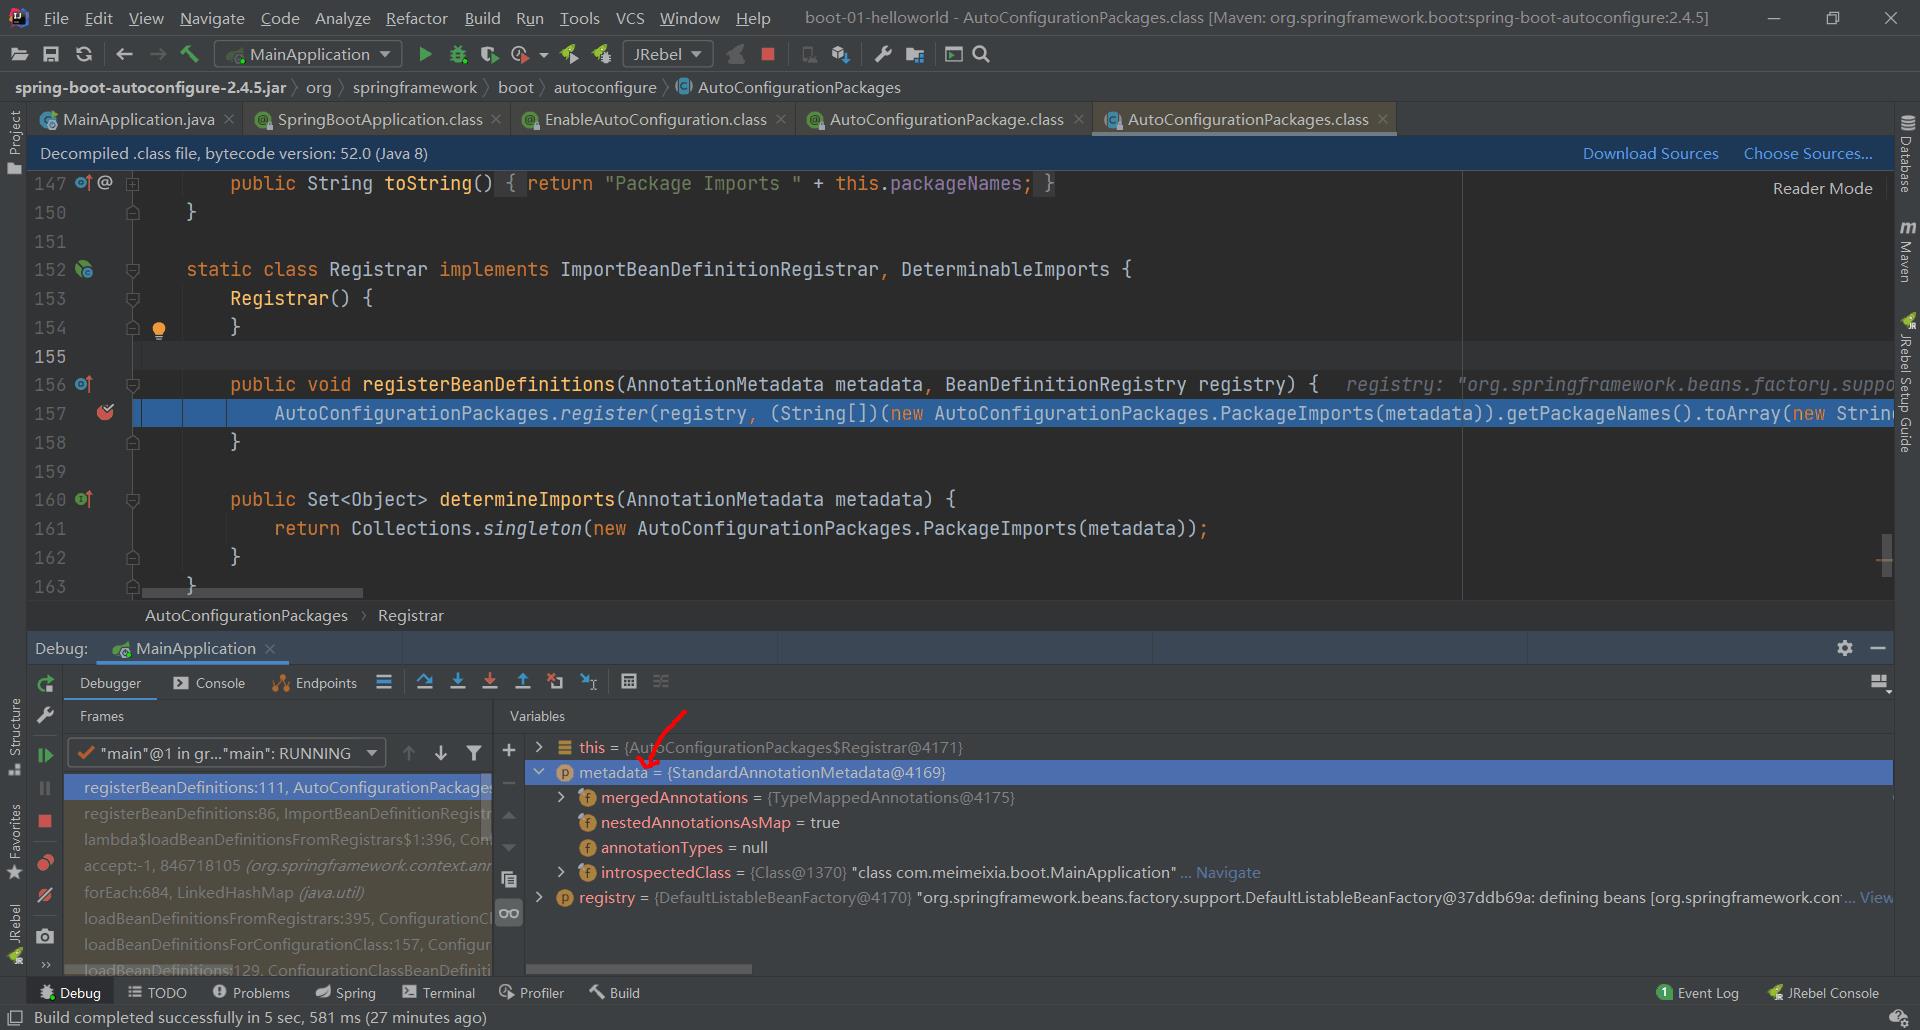This screenshot has width=1920, height=1030.
Task: Click Step Over icon in debugger toolbar
Action: point(424,682)
